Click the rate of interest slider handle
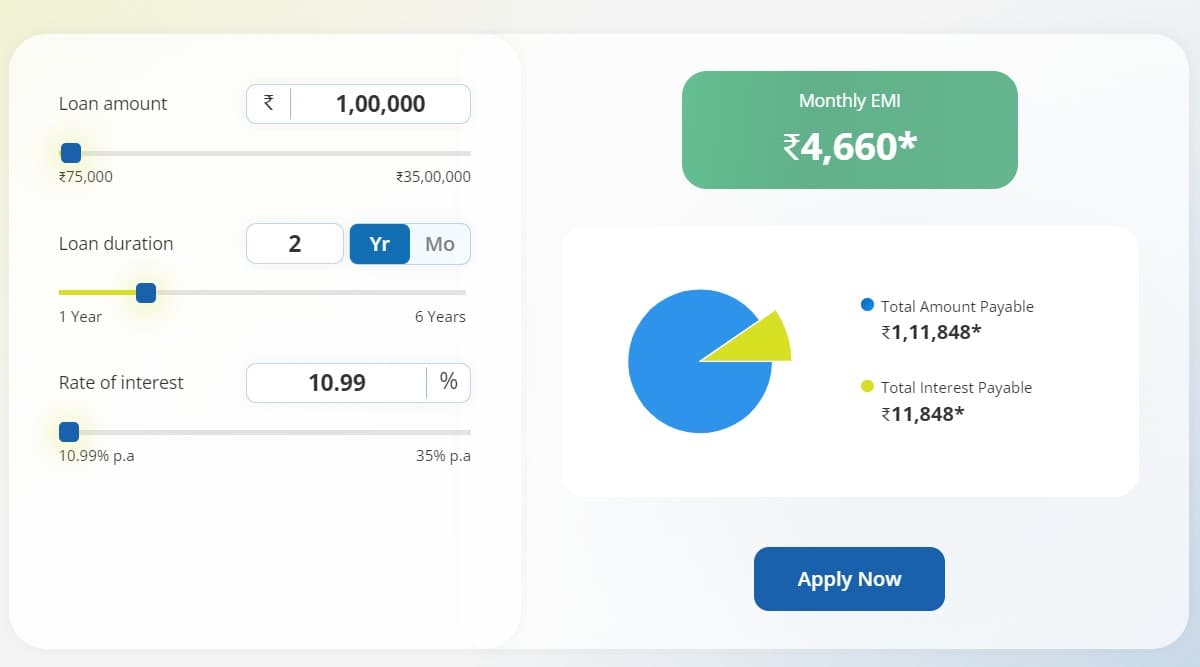 [x=68, y=431]
